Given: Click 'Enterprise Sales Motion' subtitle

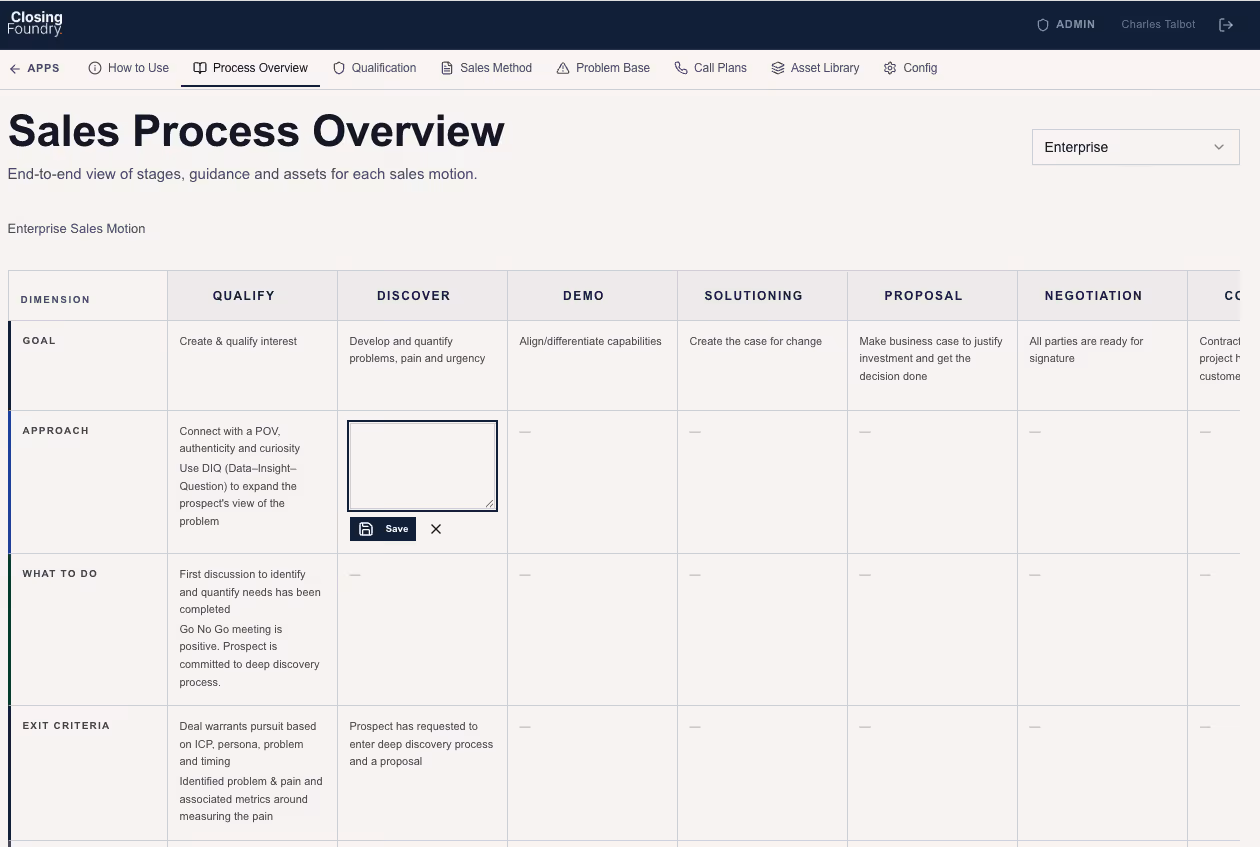Looking at the screenshot, I should point(76,229).
